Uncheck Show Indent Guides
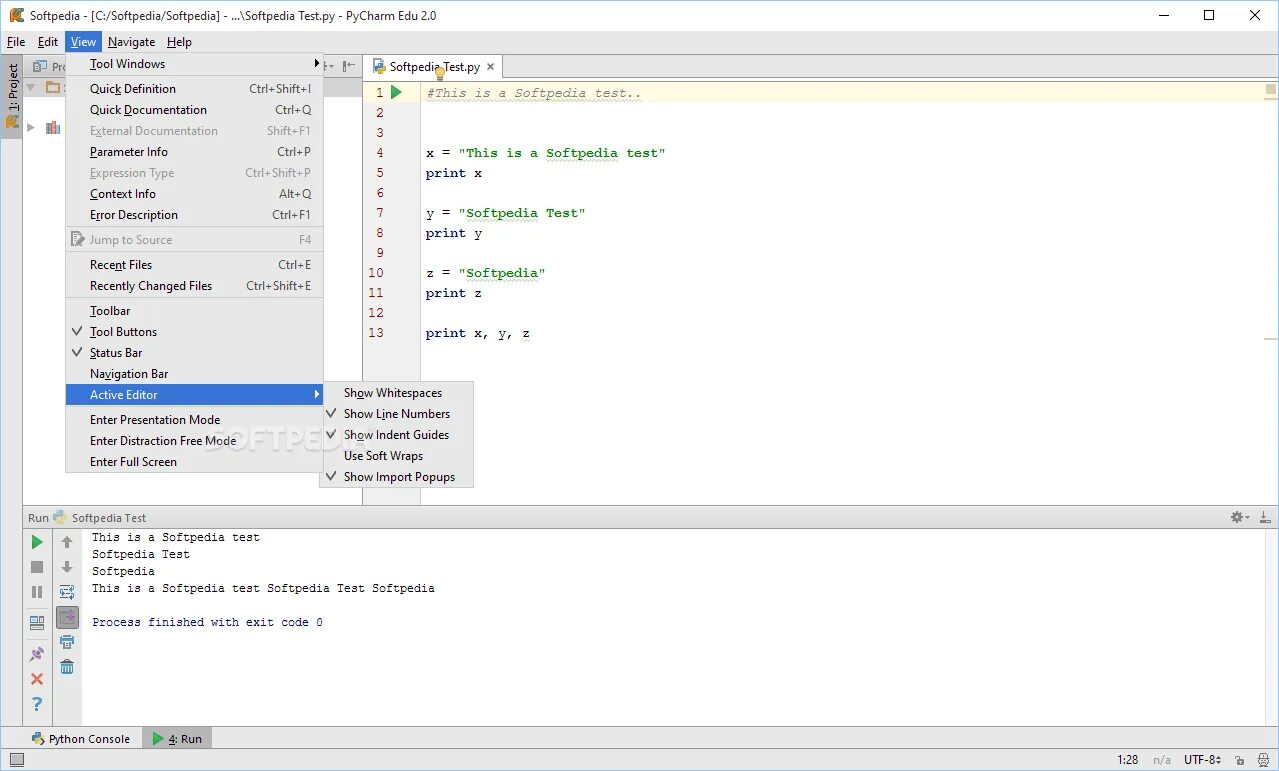The width and height of the screenshot is (1279, 771). tap(397, 435)
